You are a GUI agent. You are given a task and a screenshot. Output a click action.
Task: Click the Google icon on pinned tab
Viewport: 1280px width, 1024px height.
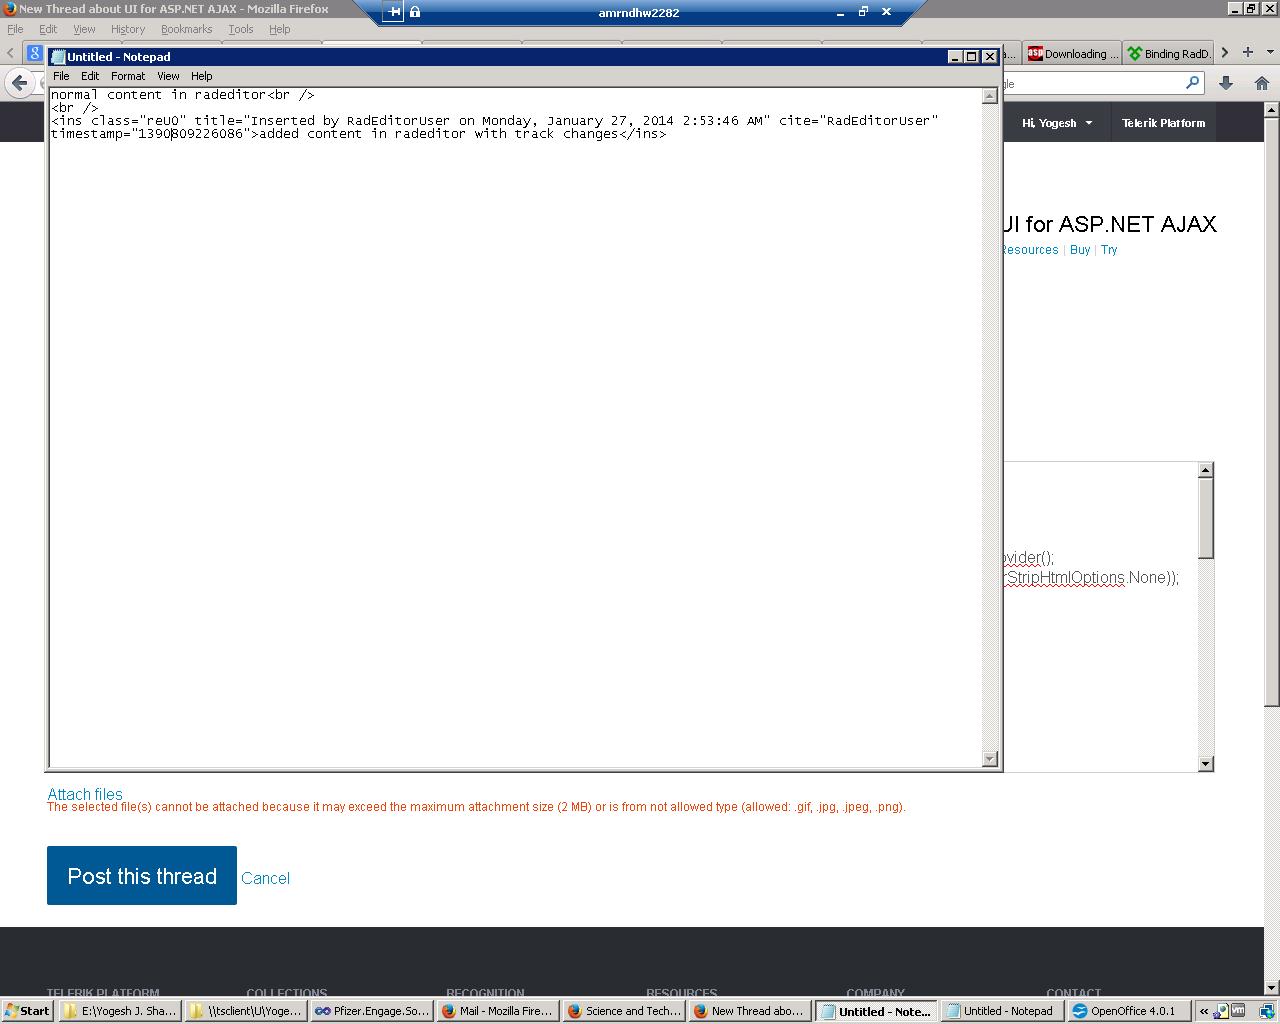click(x=34, y=53)
